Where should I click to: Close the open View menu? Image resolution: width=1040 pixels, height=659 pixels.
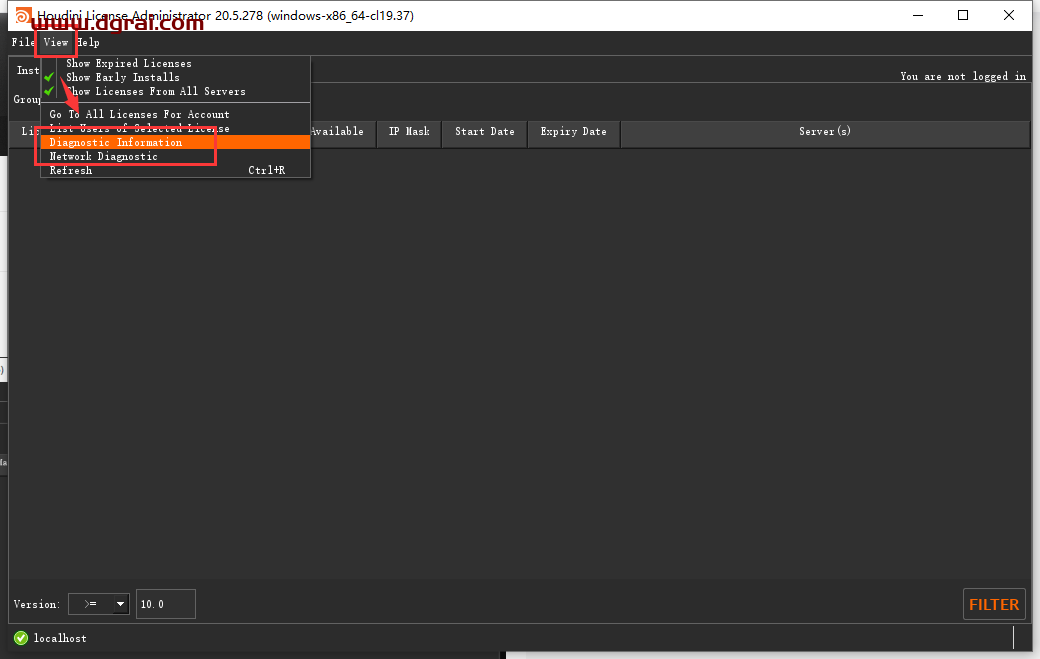(x=56, y=42)
